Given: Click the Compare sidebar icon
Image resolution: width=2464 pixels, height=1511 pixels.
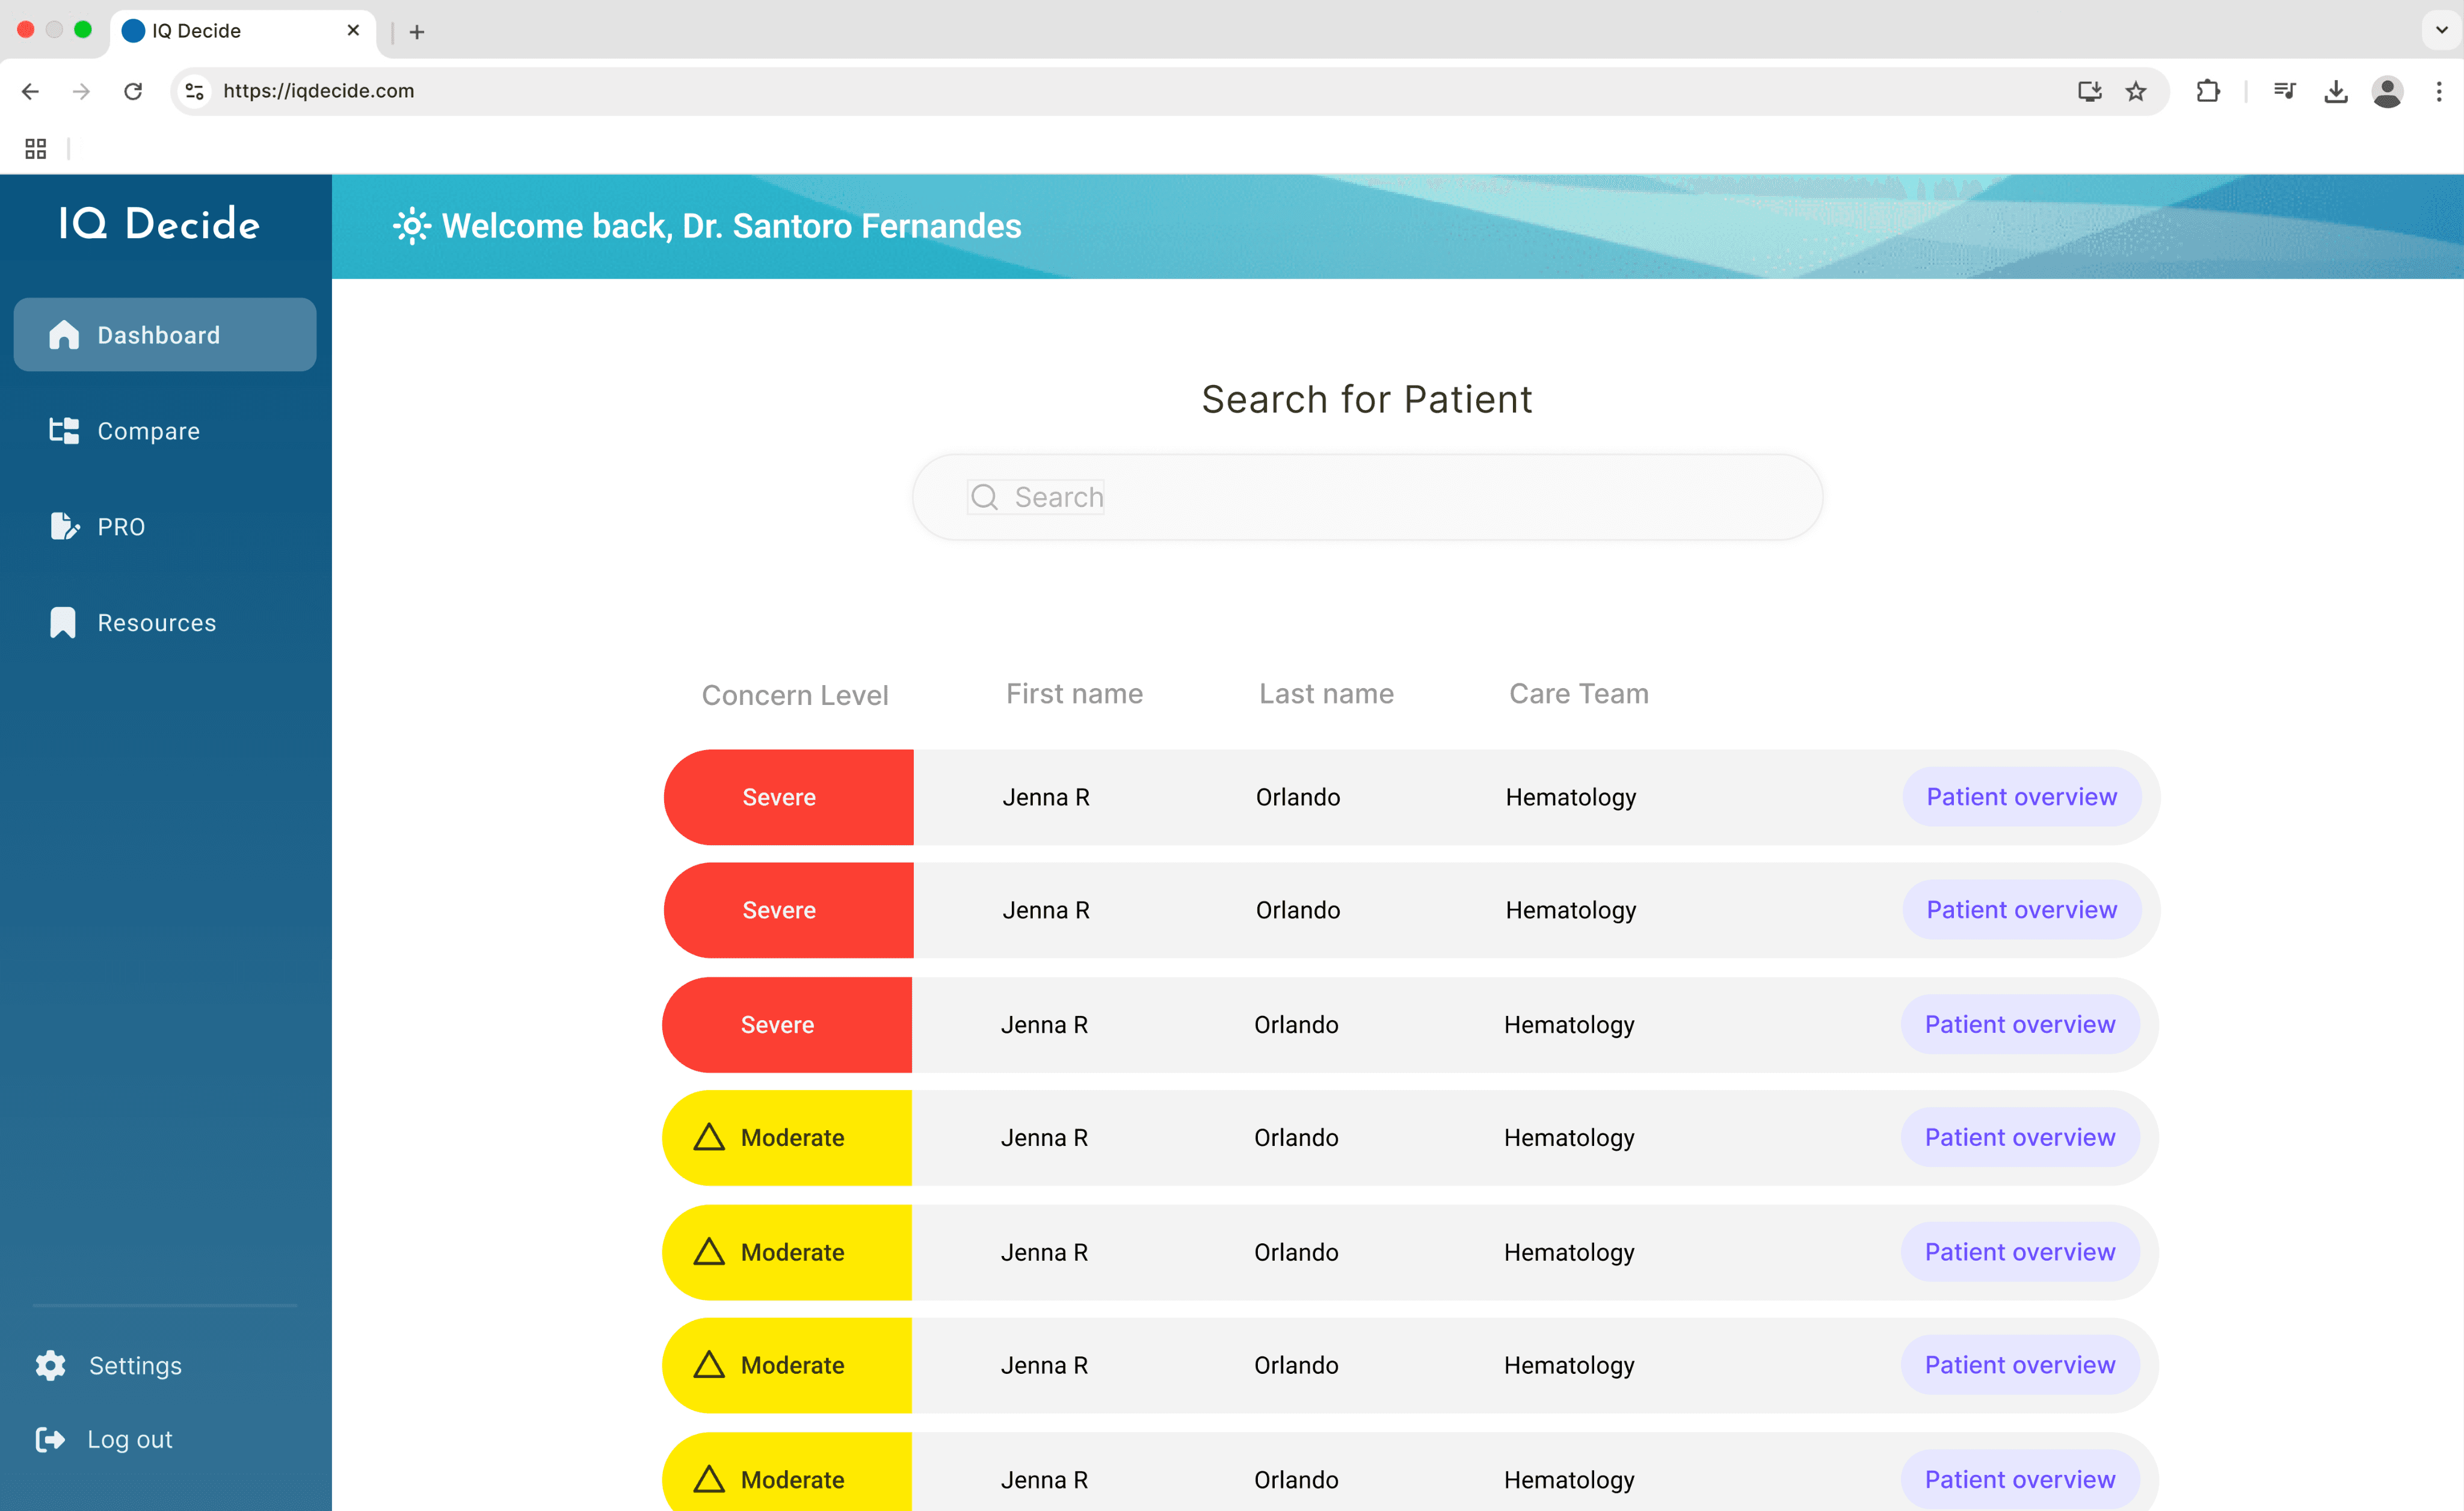Looking at the screenshot, I should coord(64,431).
